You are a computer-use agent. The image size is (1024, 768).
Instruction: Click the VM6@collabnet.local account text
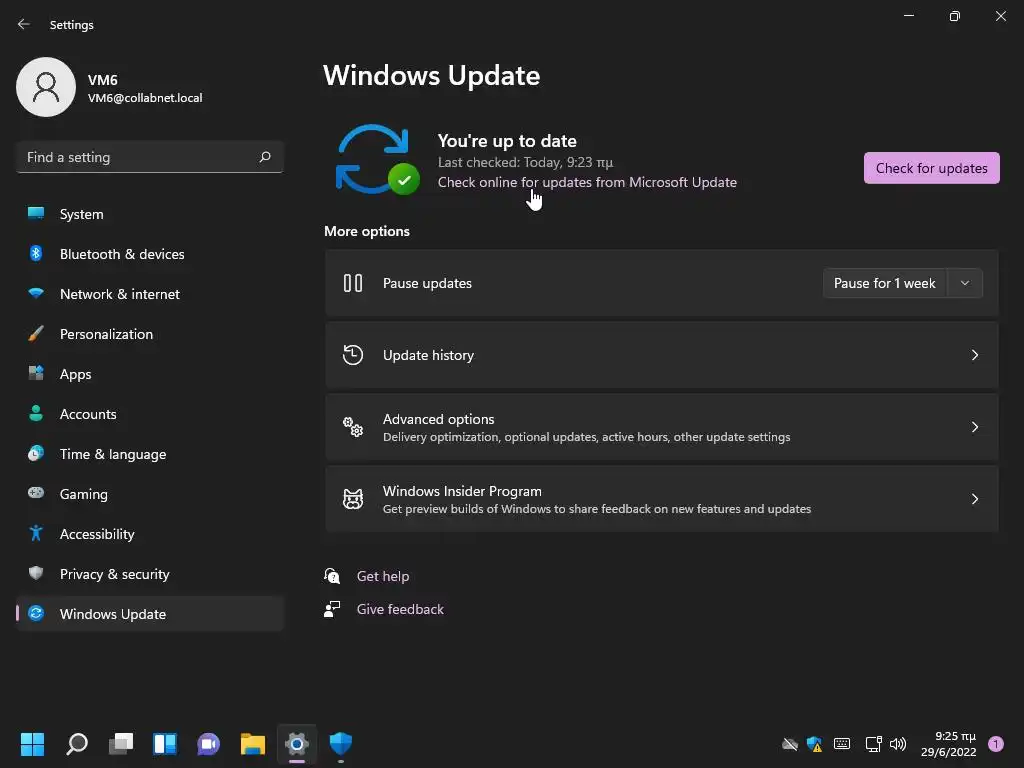[145, 98]
